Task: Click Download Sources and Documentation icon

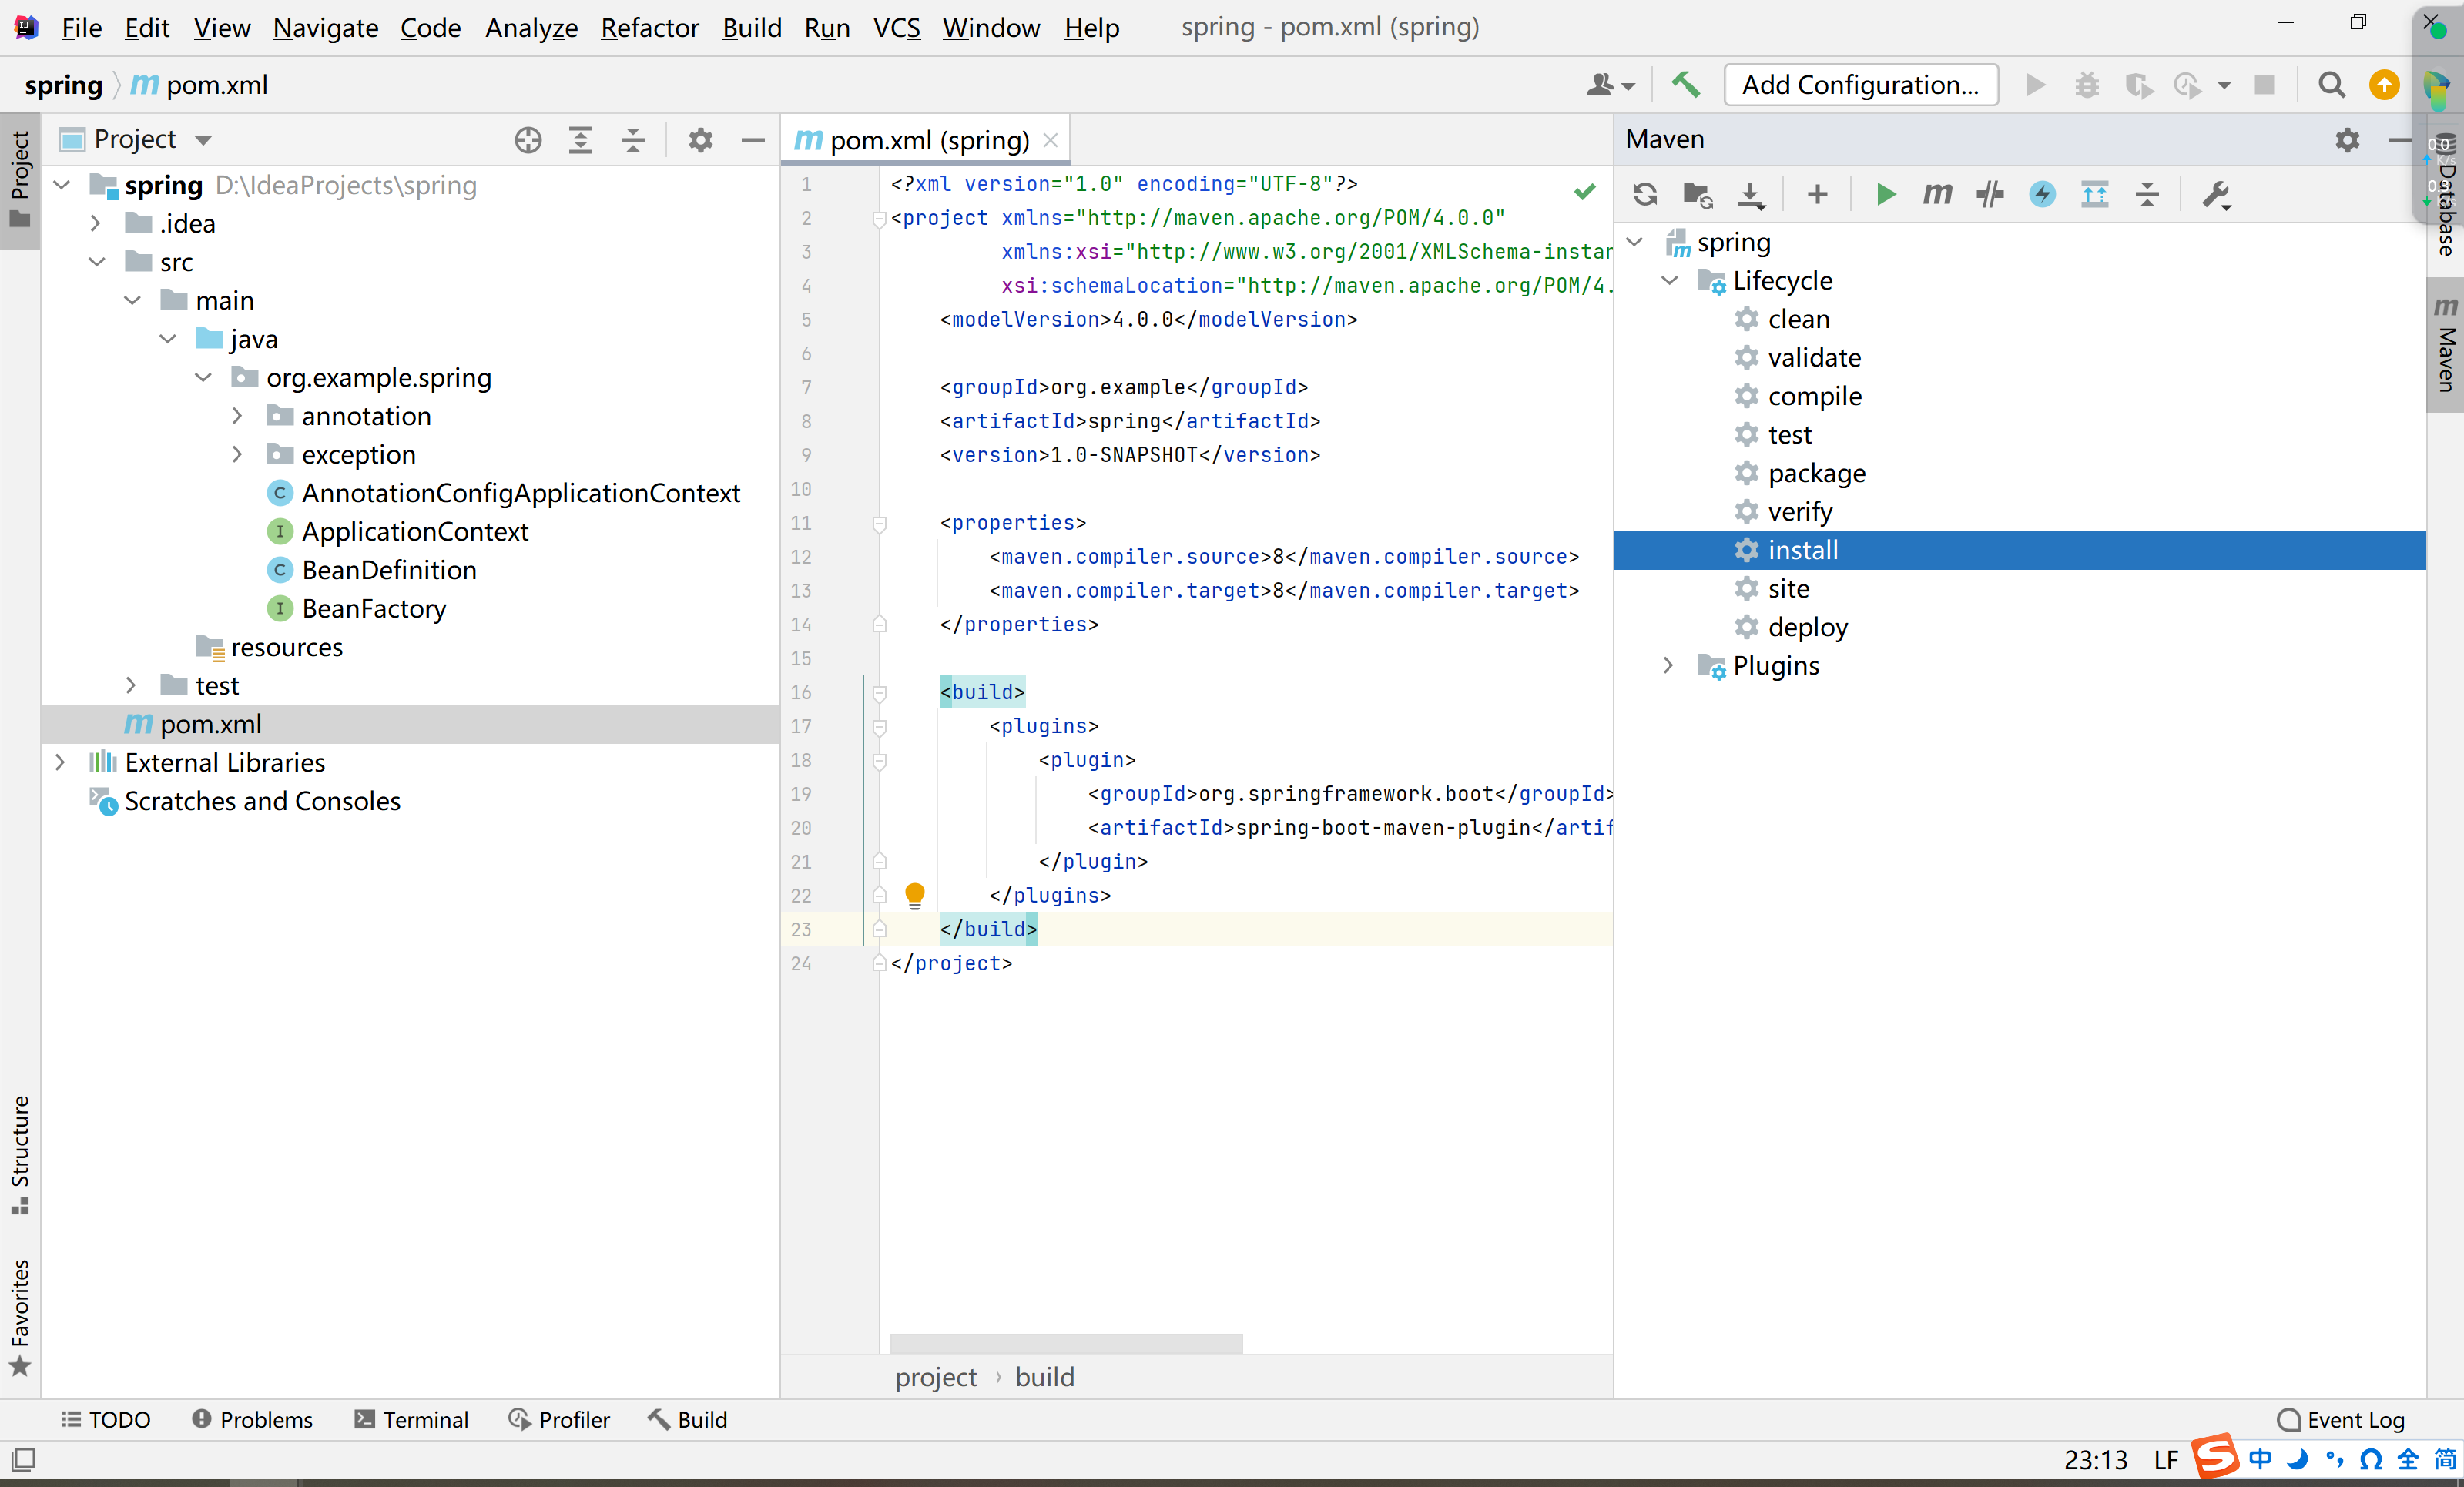Action: (x=1751, y=194)
